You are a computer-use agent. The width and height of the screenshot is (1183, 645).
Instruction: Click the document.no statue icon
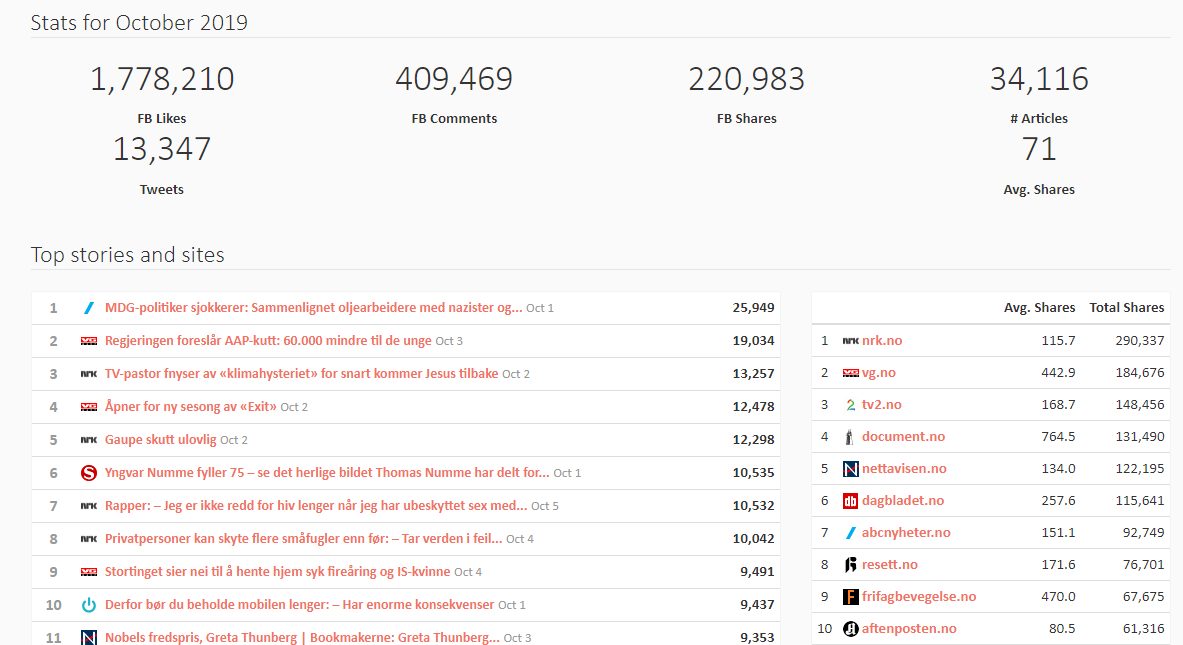[x=851, y=437]
